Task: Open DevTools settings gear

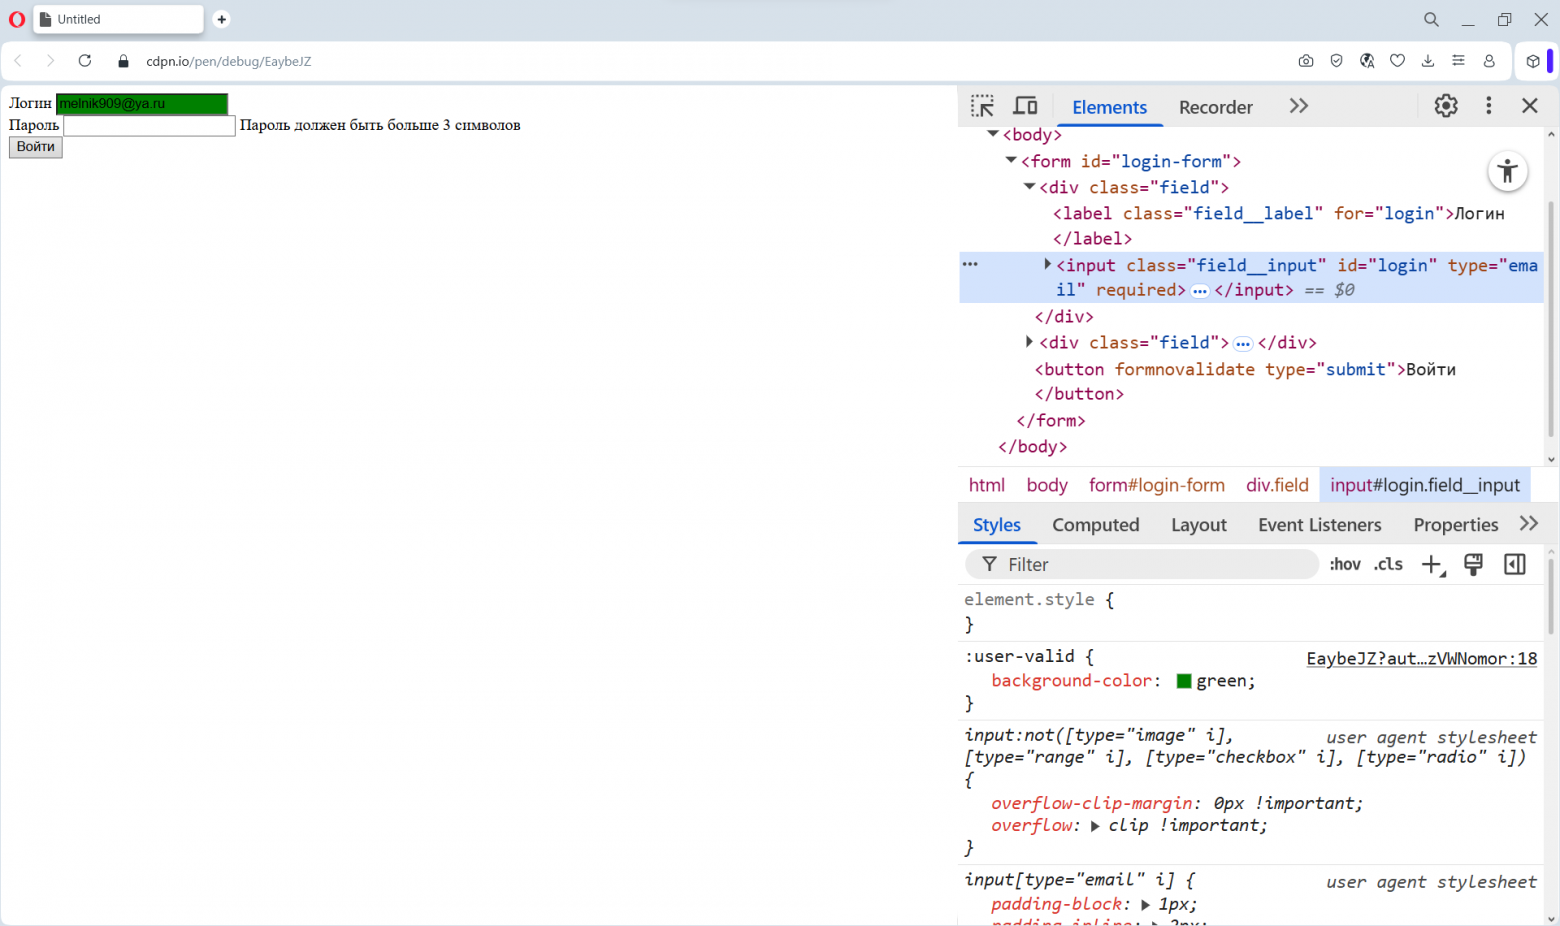Action: (1445, 106)
